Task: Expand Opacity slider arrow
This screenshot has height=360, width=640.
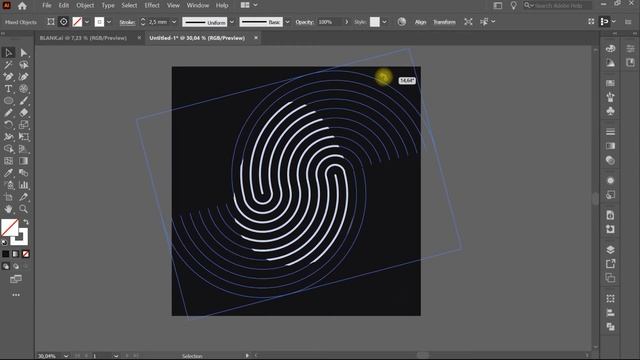Action: click(347, 22)
